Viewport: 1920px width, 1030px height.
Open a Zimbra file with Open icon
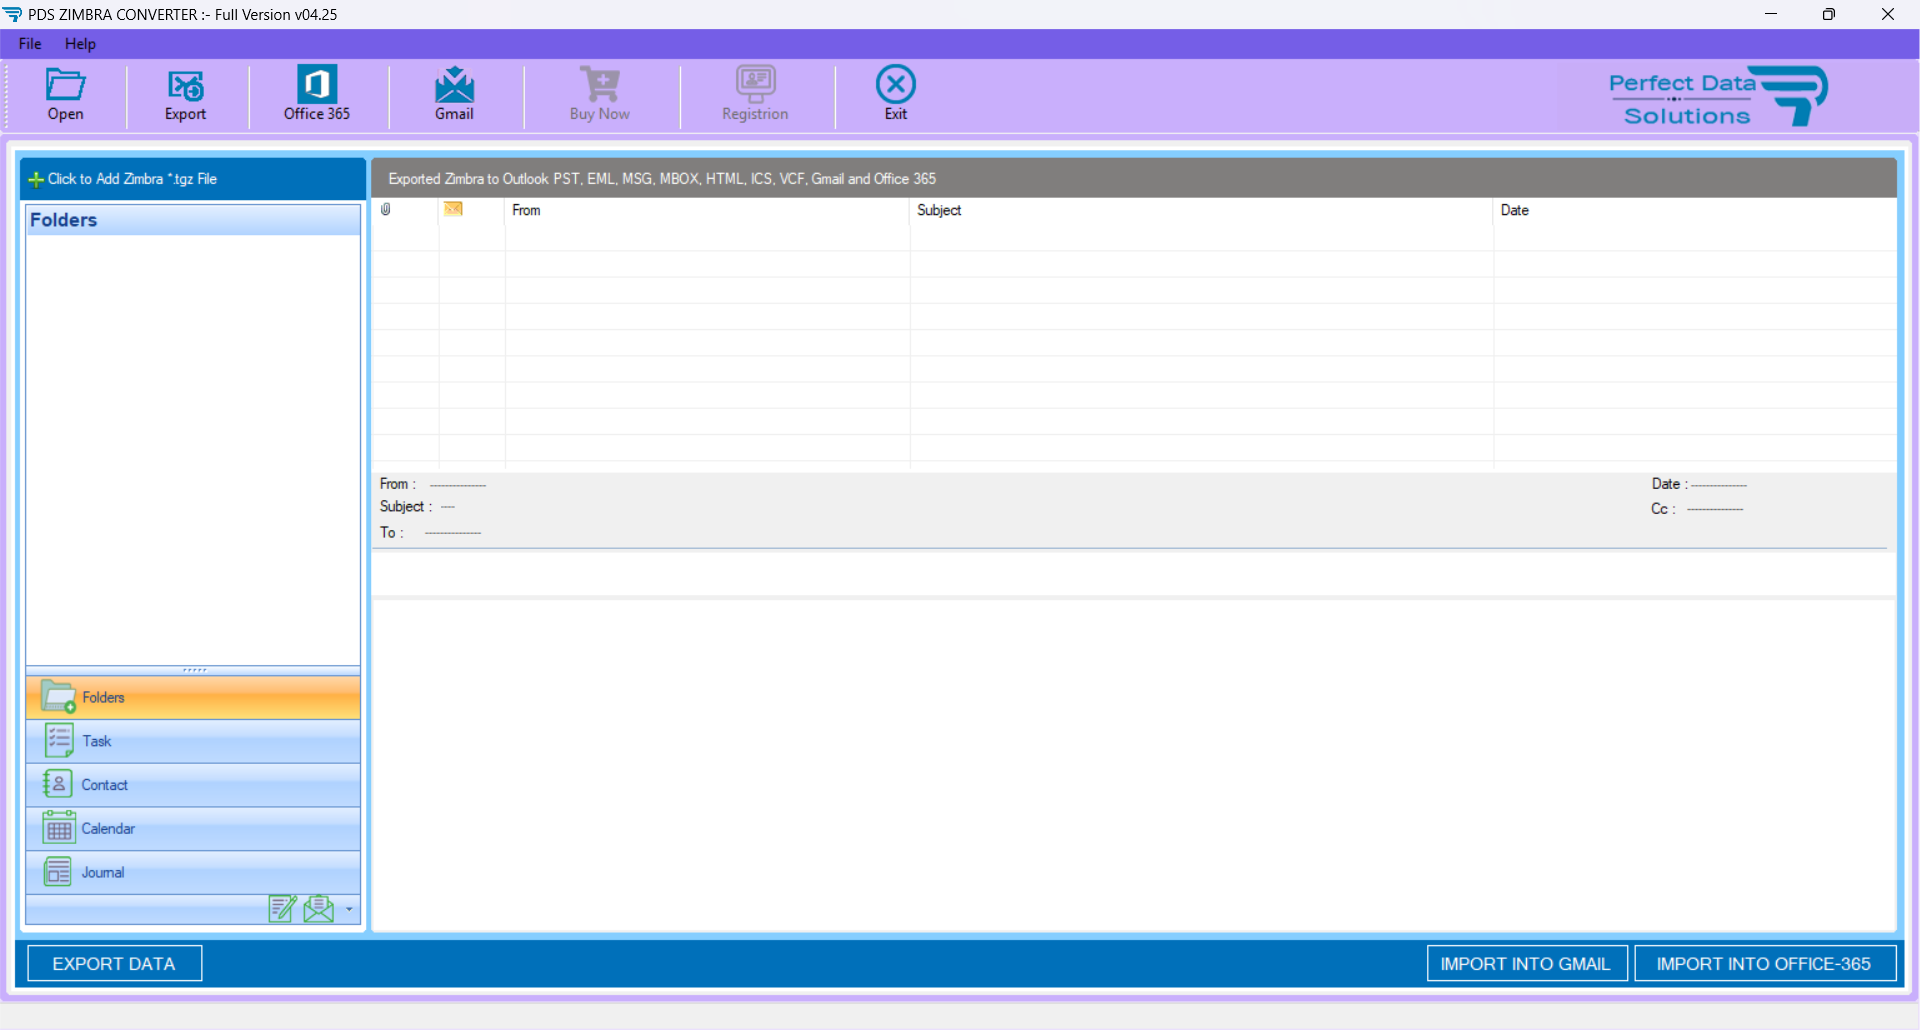pos(66,95)
